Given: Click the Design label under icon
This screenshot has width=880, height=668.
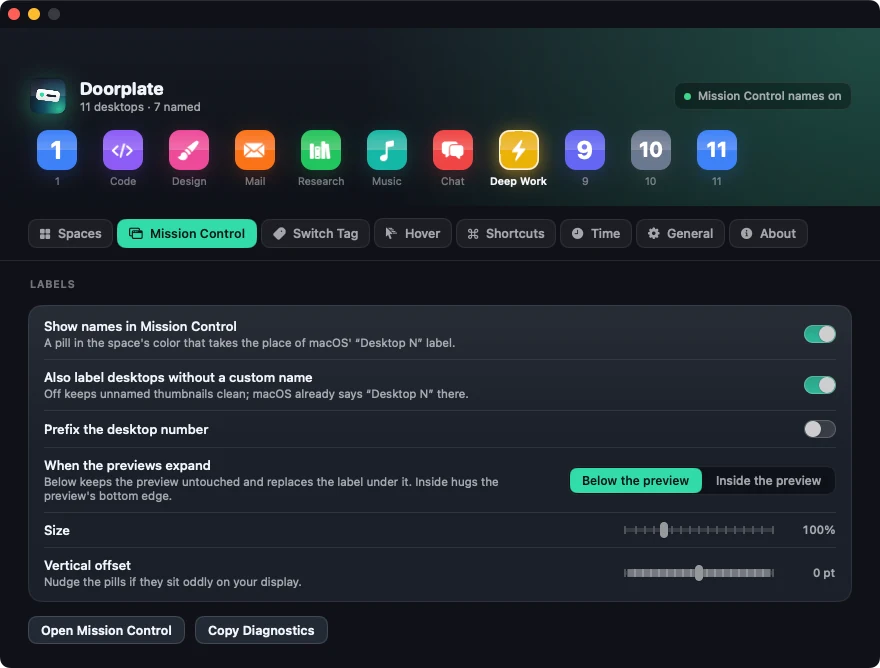Looking at the screenshot, I should coord(189,181).
